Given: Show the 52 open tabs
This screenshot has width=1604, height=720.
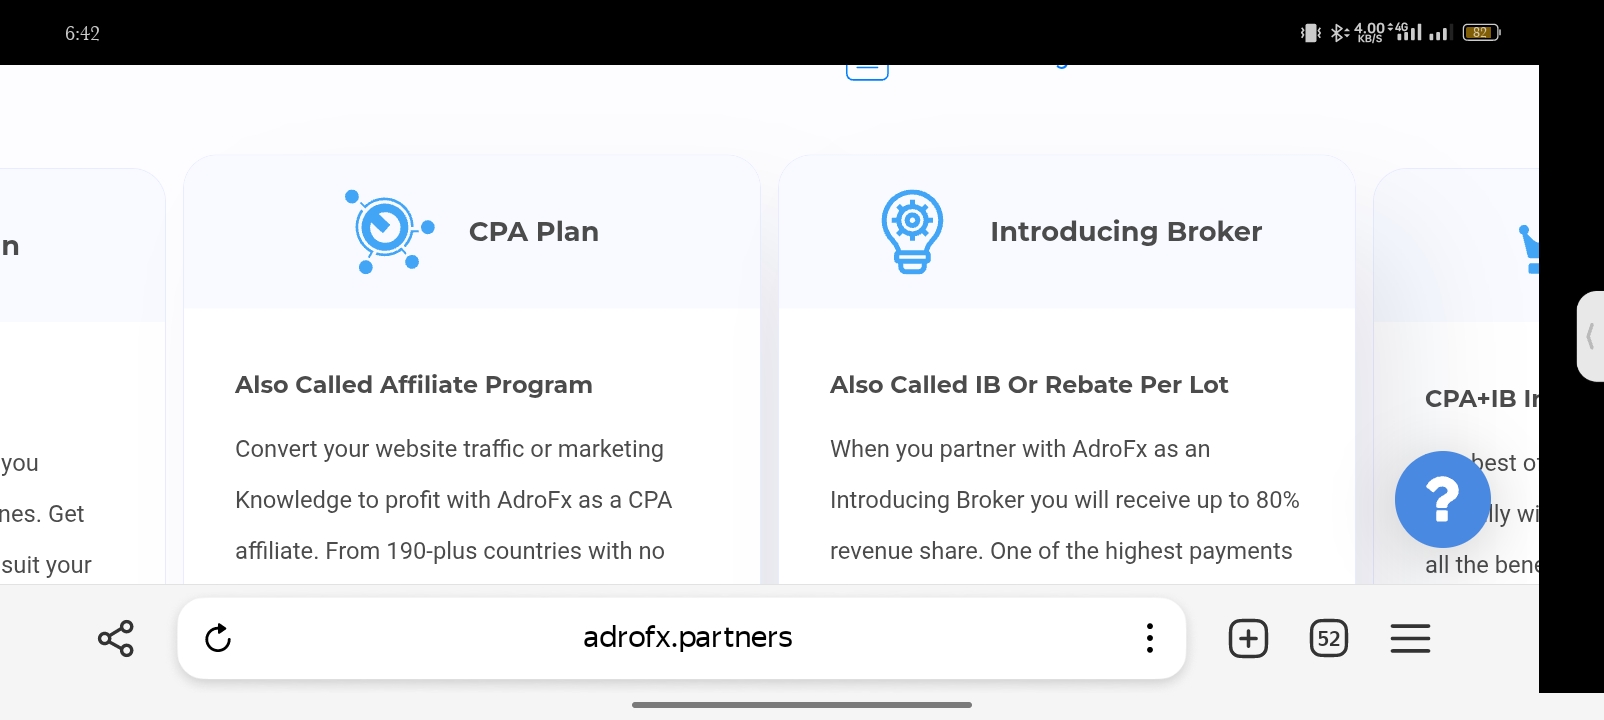Looking at the screenshot, I should (x=1329, y=638).
